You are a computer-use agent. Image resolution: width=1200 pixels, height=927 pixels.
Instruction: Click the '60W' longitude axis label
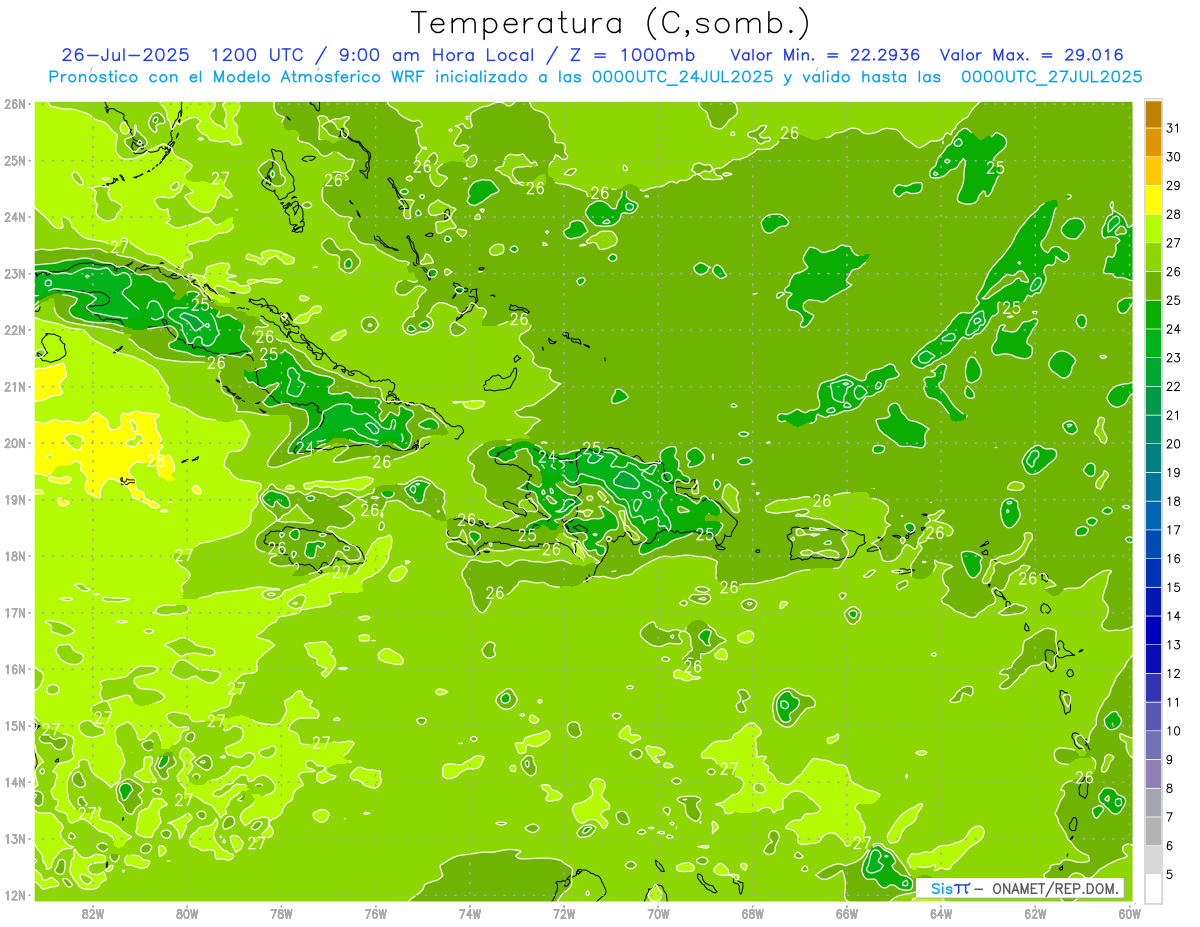pyautogui.click(x=1129, y=913)
